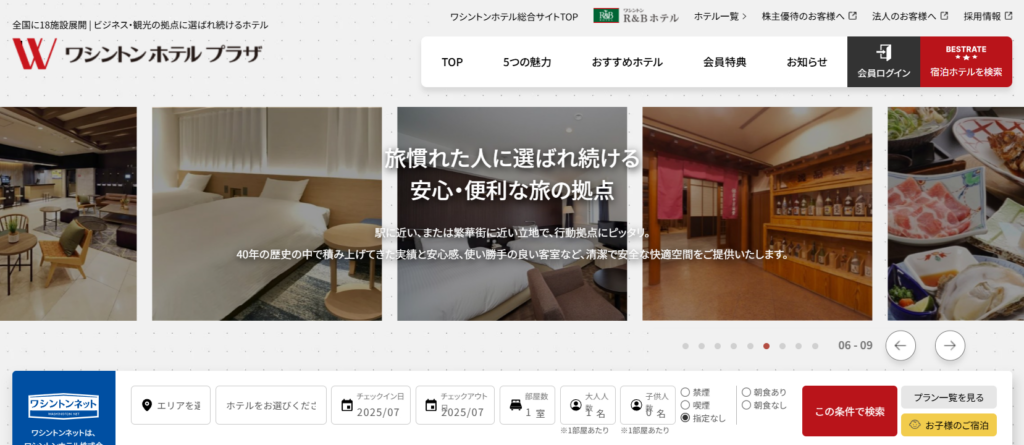Open the エリアを選ぶ area dropdown
Screen dimensions: 1024x445
tap(171, 405)
